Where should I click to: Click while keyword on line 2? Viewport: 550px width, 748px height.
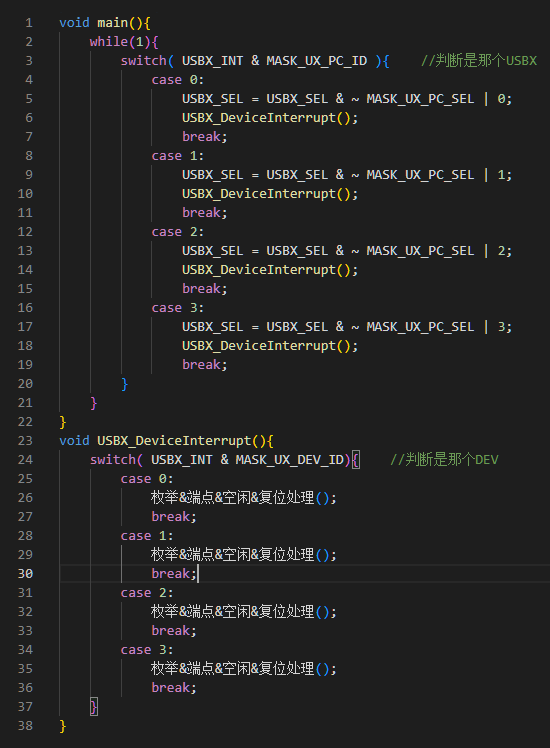click(x=109, y=42)
